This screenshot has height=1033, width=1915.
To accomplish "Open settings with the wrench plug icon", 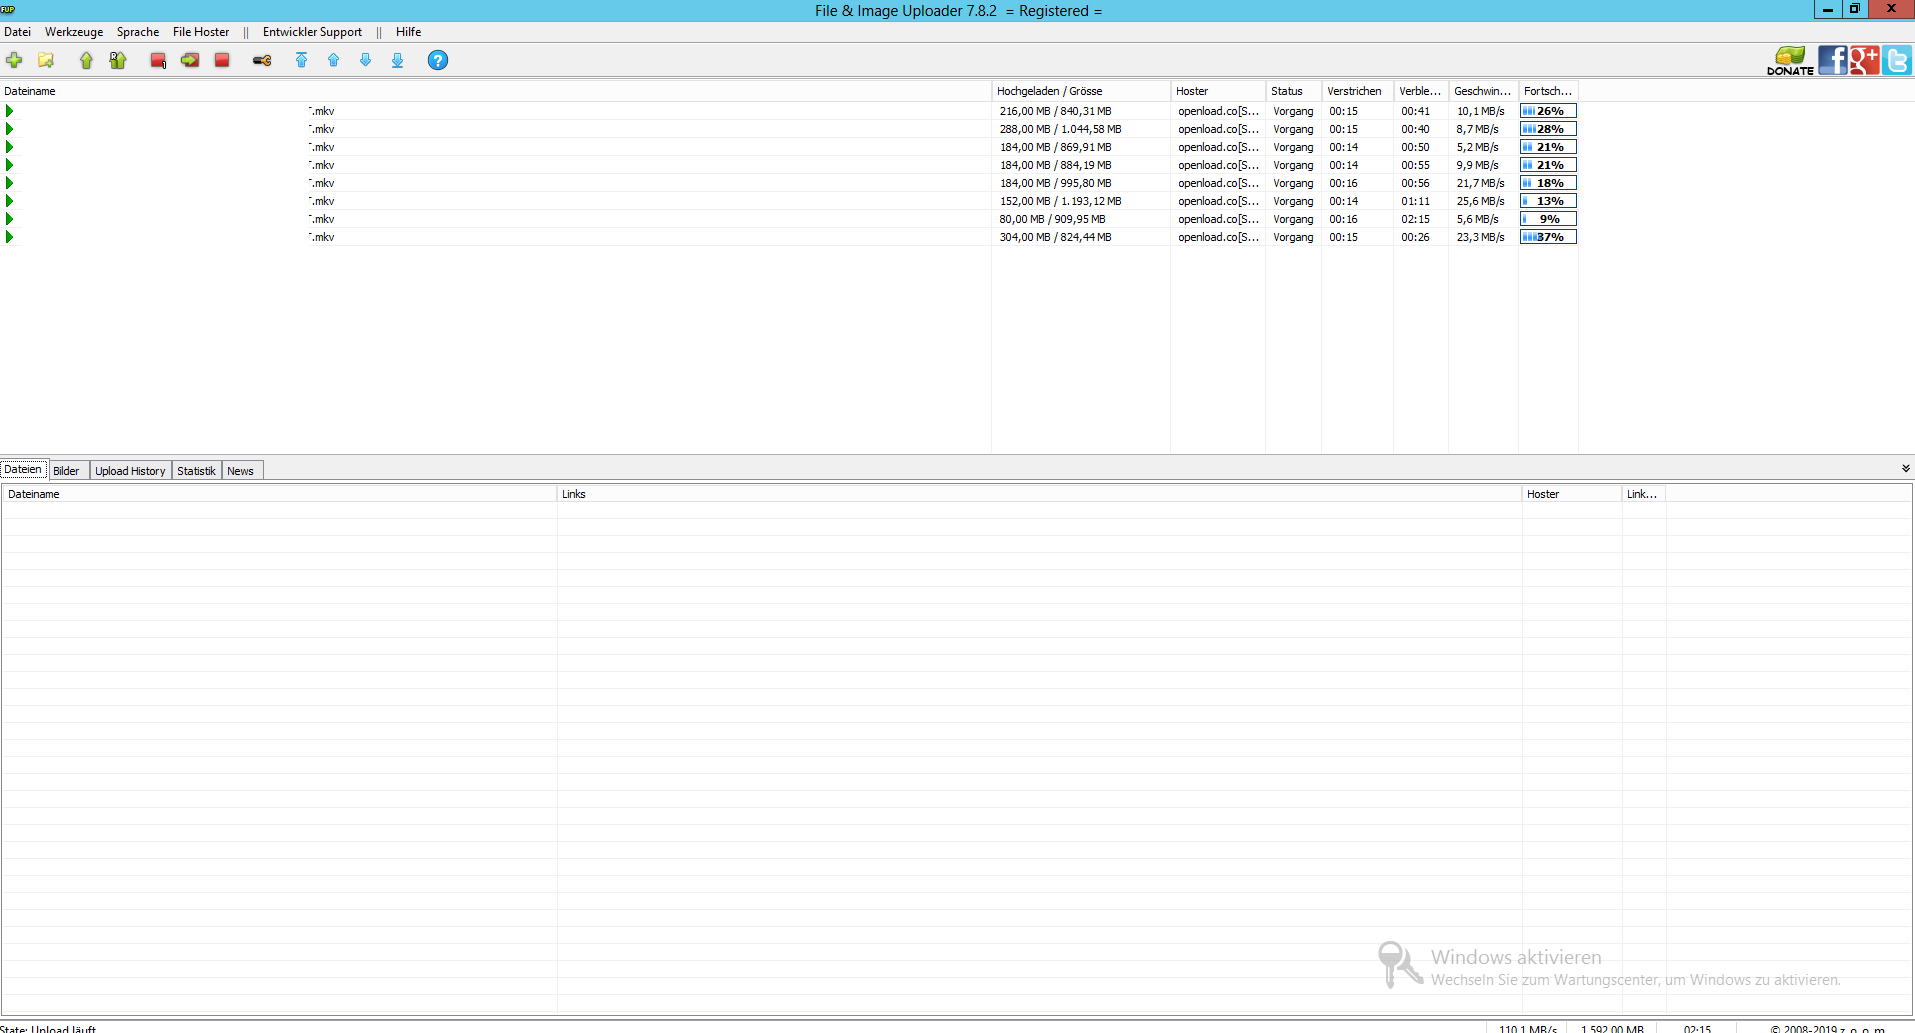I will pyautogui.click(x=262, y=61).
